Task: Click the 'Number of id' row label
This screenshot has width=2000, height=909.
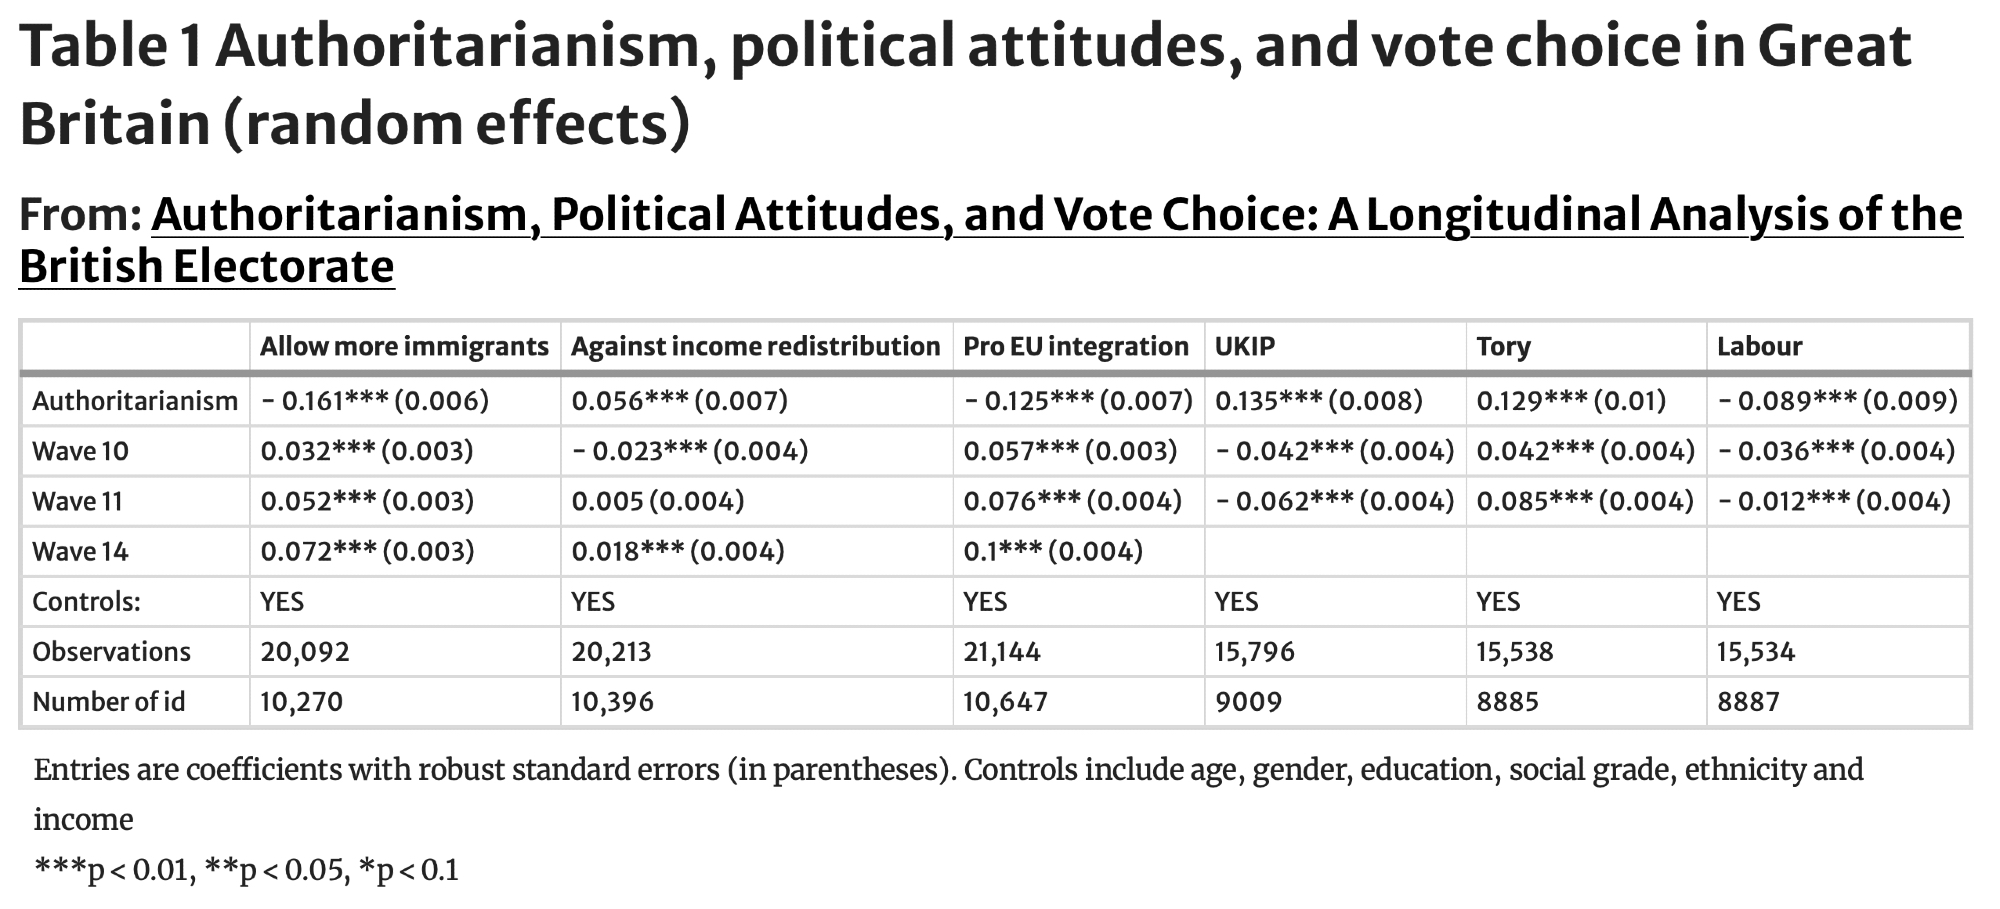Action: (108, 702)
